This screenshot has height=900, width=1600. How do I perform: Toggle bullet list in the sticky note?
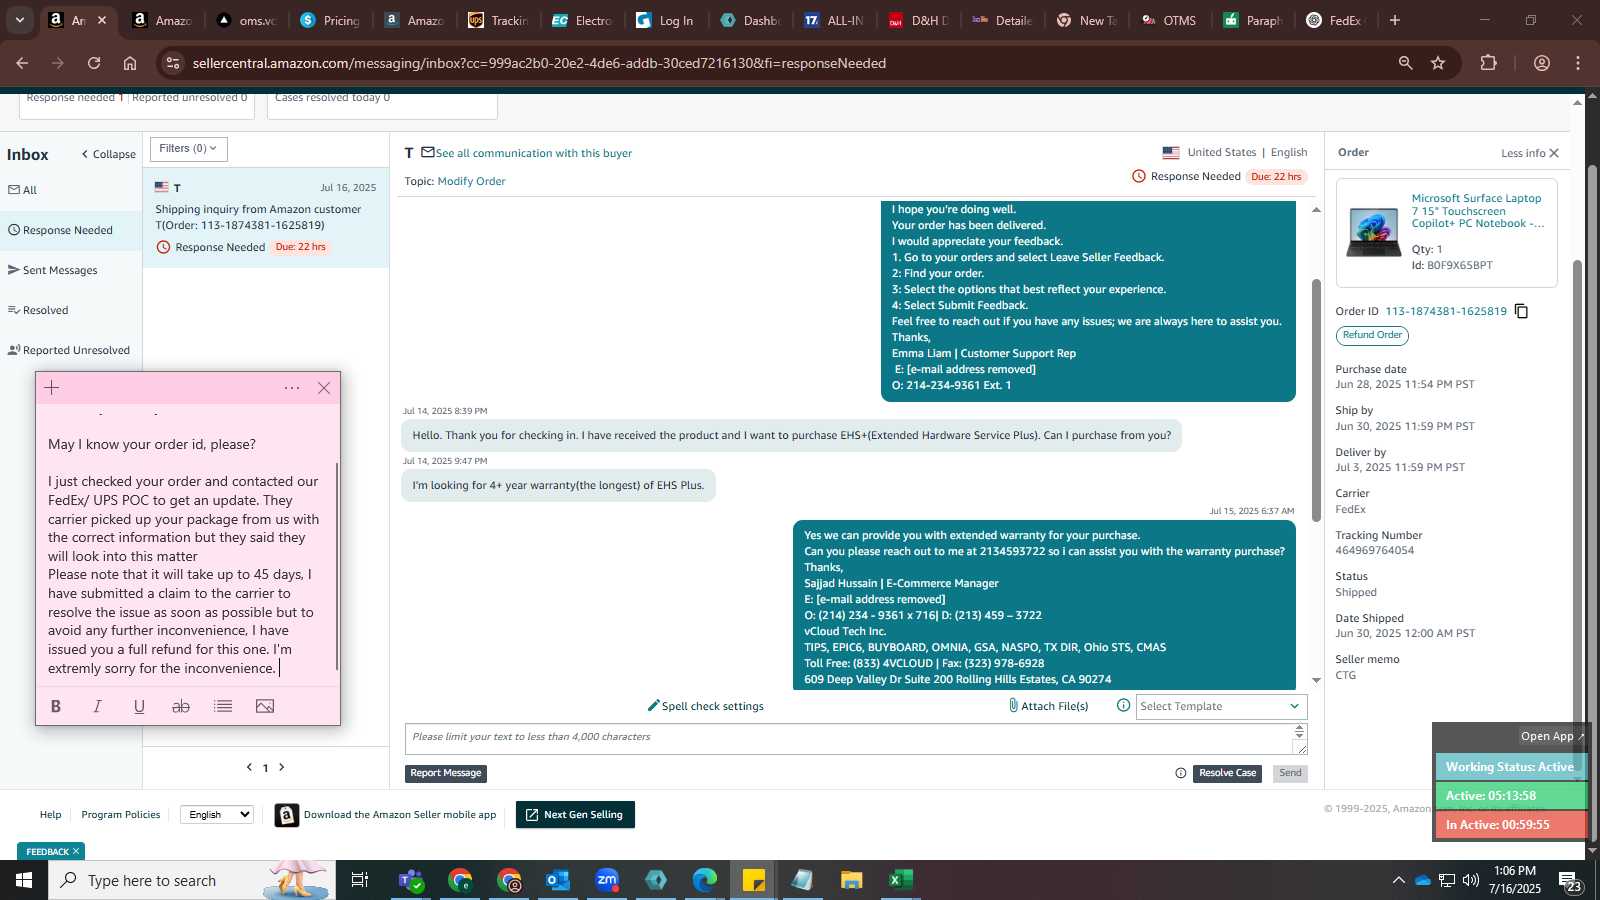(223, 706)
